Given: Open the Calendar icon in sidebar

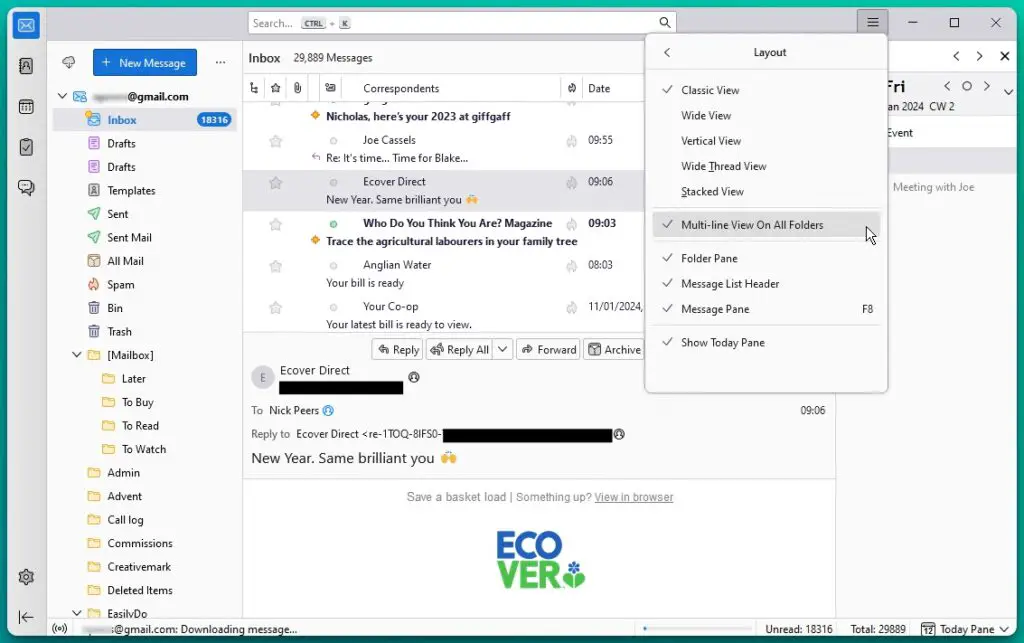Looking at the screenshot, I should point(26,107).
